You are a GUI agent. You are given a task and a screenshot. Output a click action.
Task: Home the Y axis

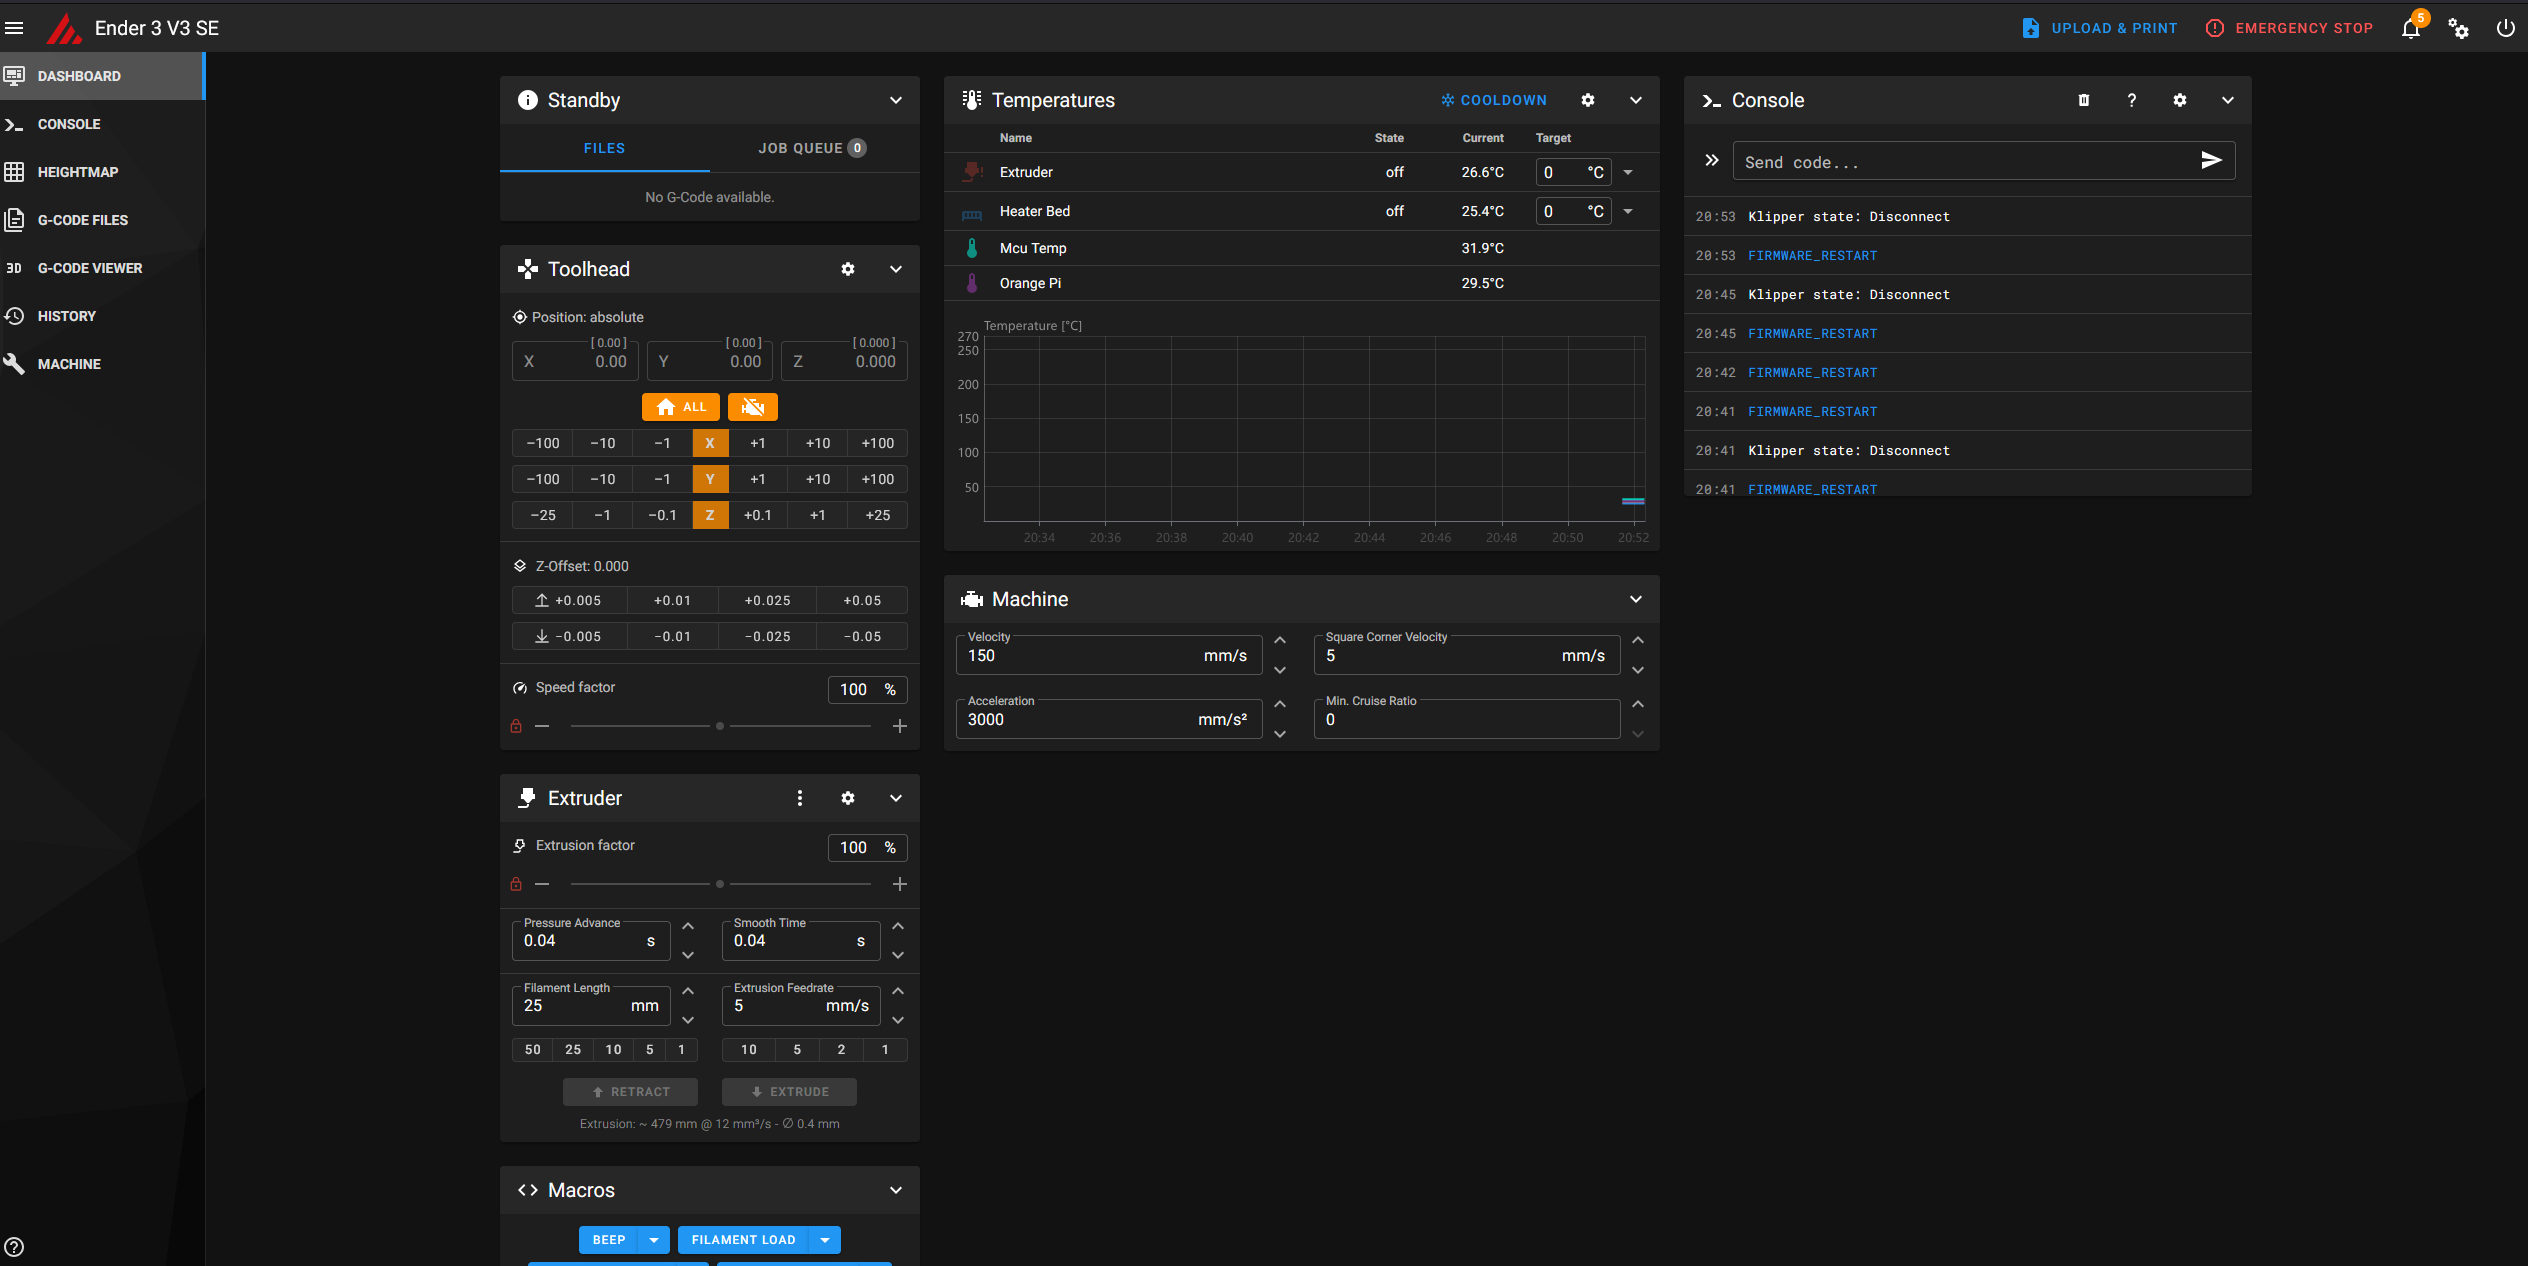coord(710,479)
